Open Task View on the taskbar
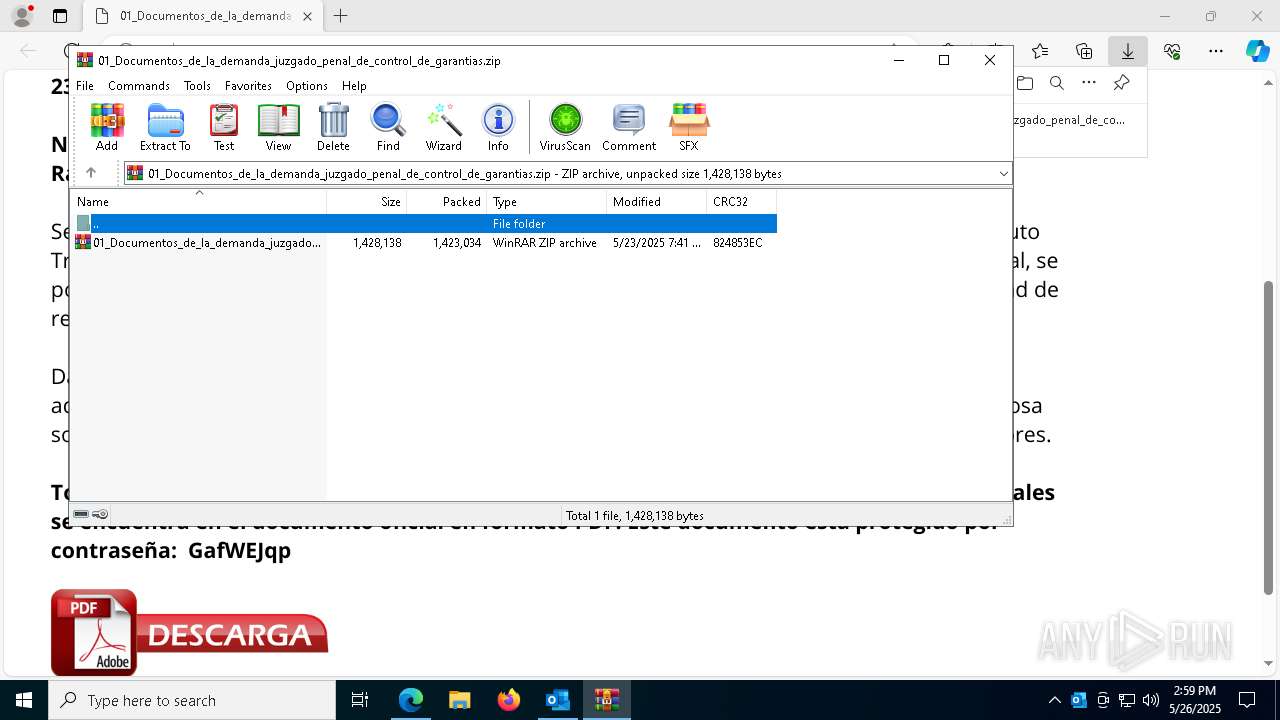Viewport: 1280px width, 720px height. [360, 700]
